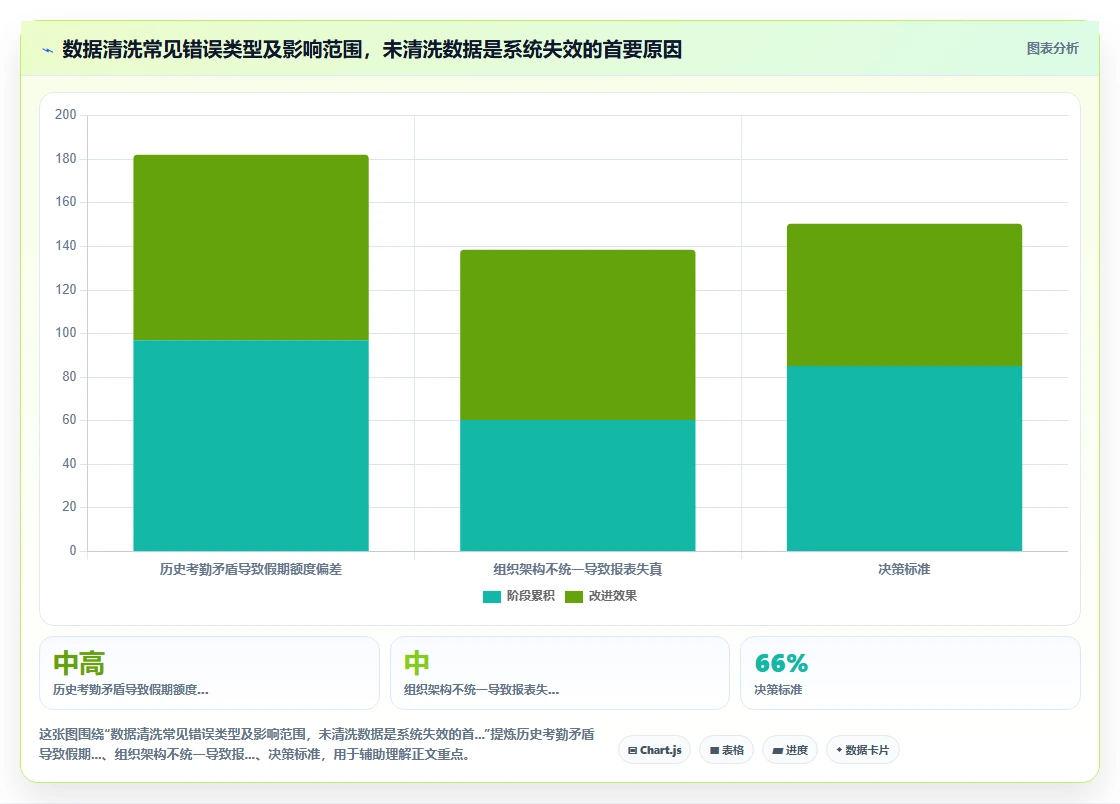Click the axis label 历史考勤矛盾导致假期额度偏差
Viewport: 1120px width, 804px height.
pos(251,569)
